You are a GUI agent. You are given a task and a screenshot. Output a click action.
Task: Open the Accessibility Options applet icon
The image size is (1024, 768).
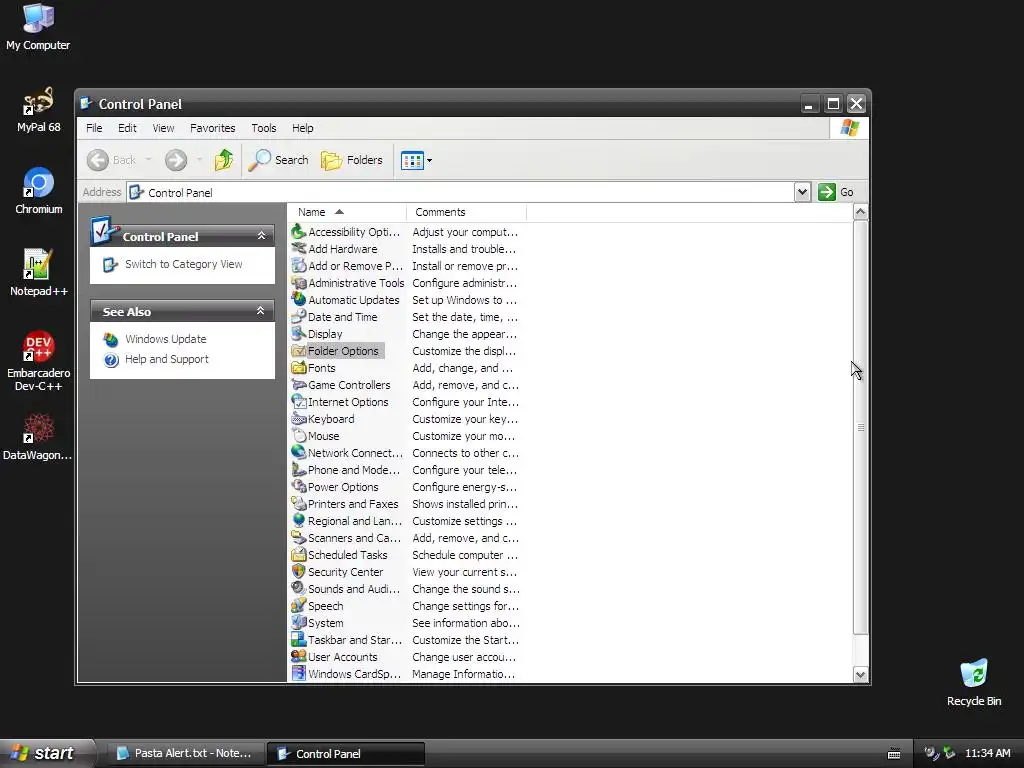coord(298,232)
